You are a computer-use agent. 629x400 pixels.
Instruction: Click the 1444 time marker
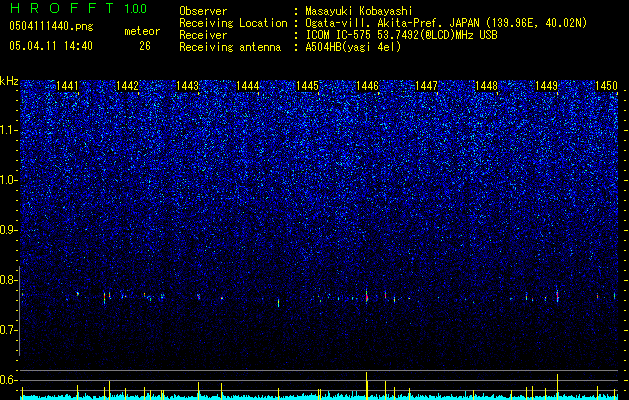tap(248, 85)
